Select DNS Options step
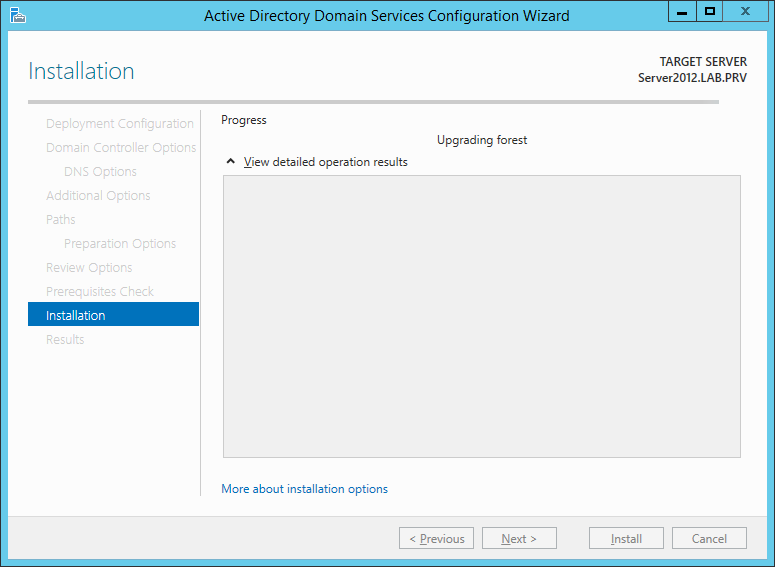The width and height of the screenshot is (775, 567). pos(100,172)
